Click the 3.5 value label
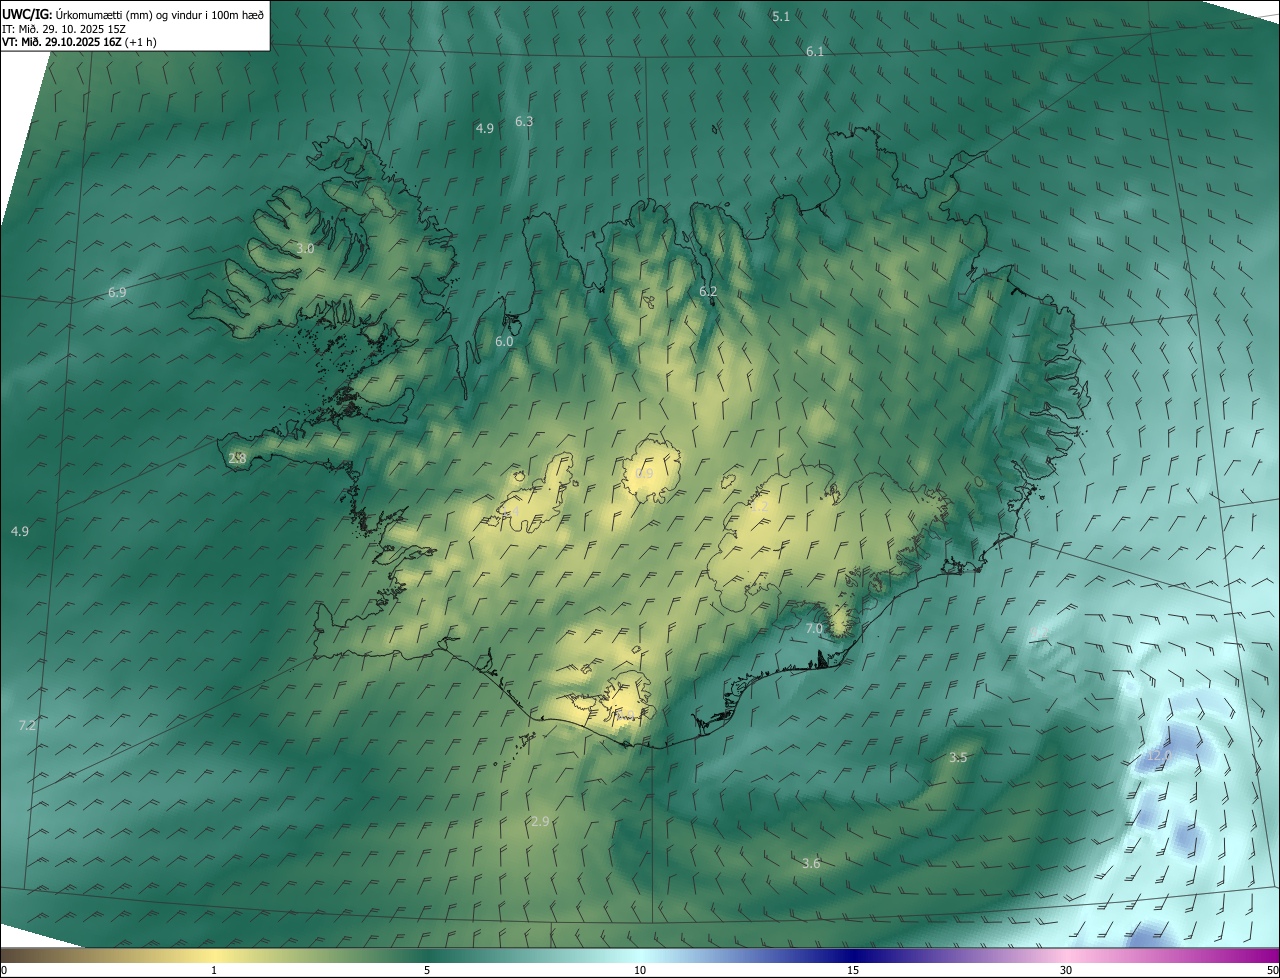Image resolution: width=1280 pixels, height=978 pixels. pos(957,757)
